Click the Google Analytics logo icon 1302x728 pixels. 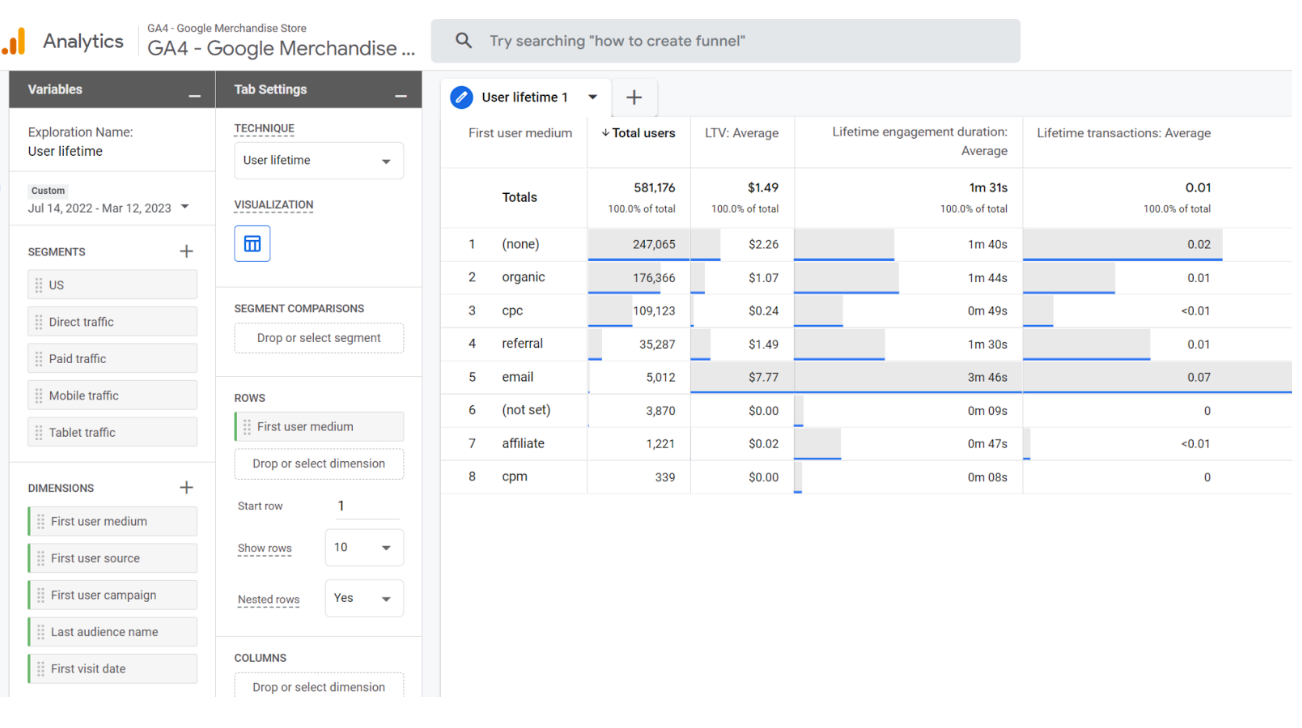[15, 42]
